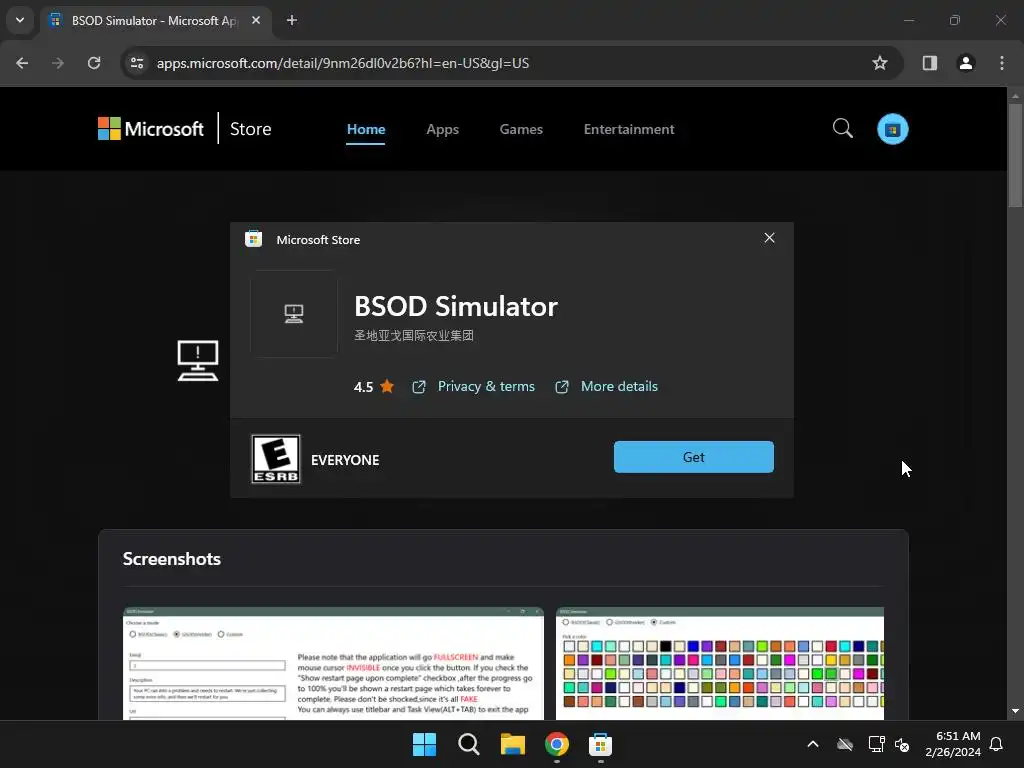1024x768 pixels.
Task: Click the scrollbar down arrow
Action: 1015,711
